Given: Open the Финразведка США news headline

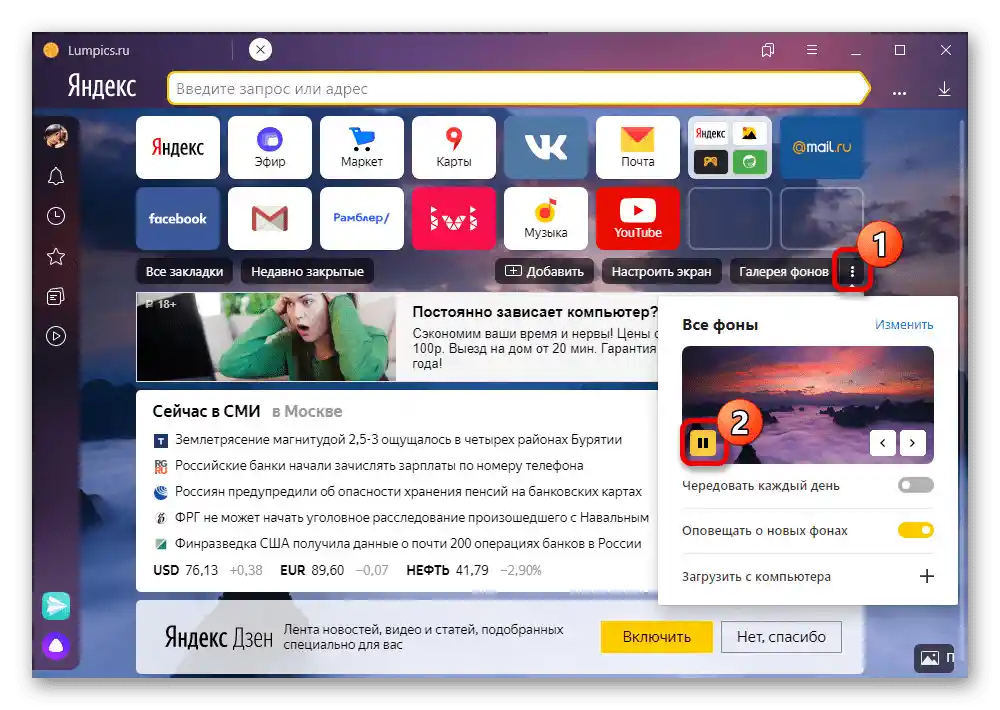Looking at the screenshot, I should pos(408,544).
